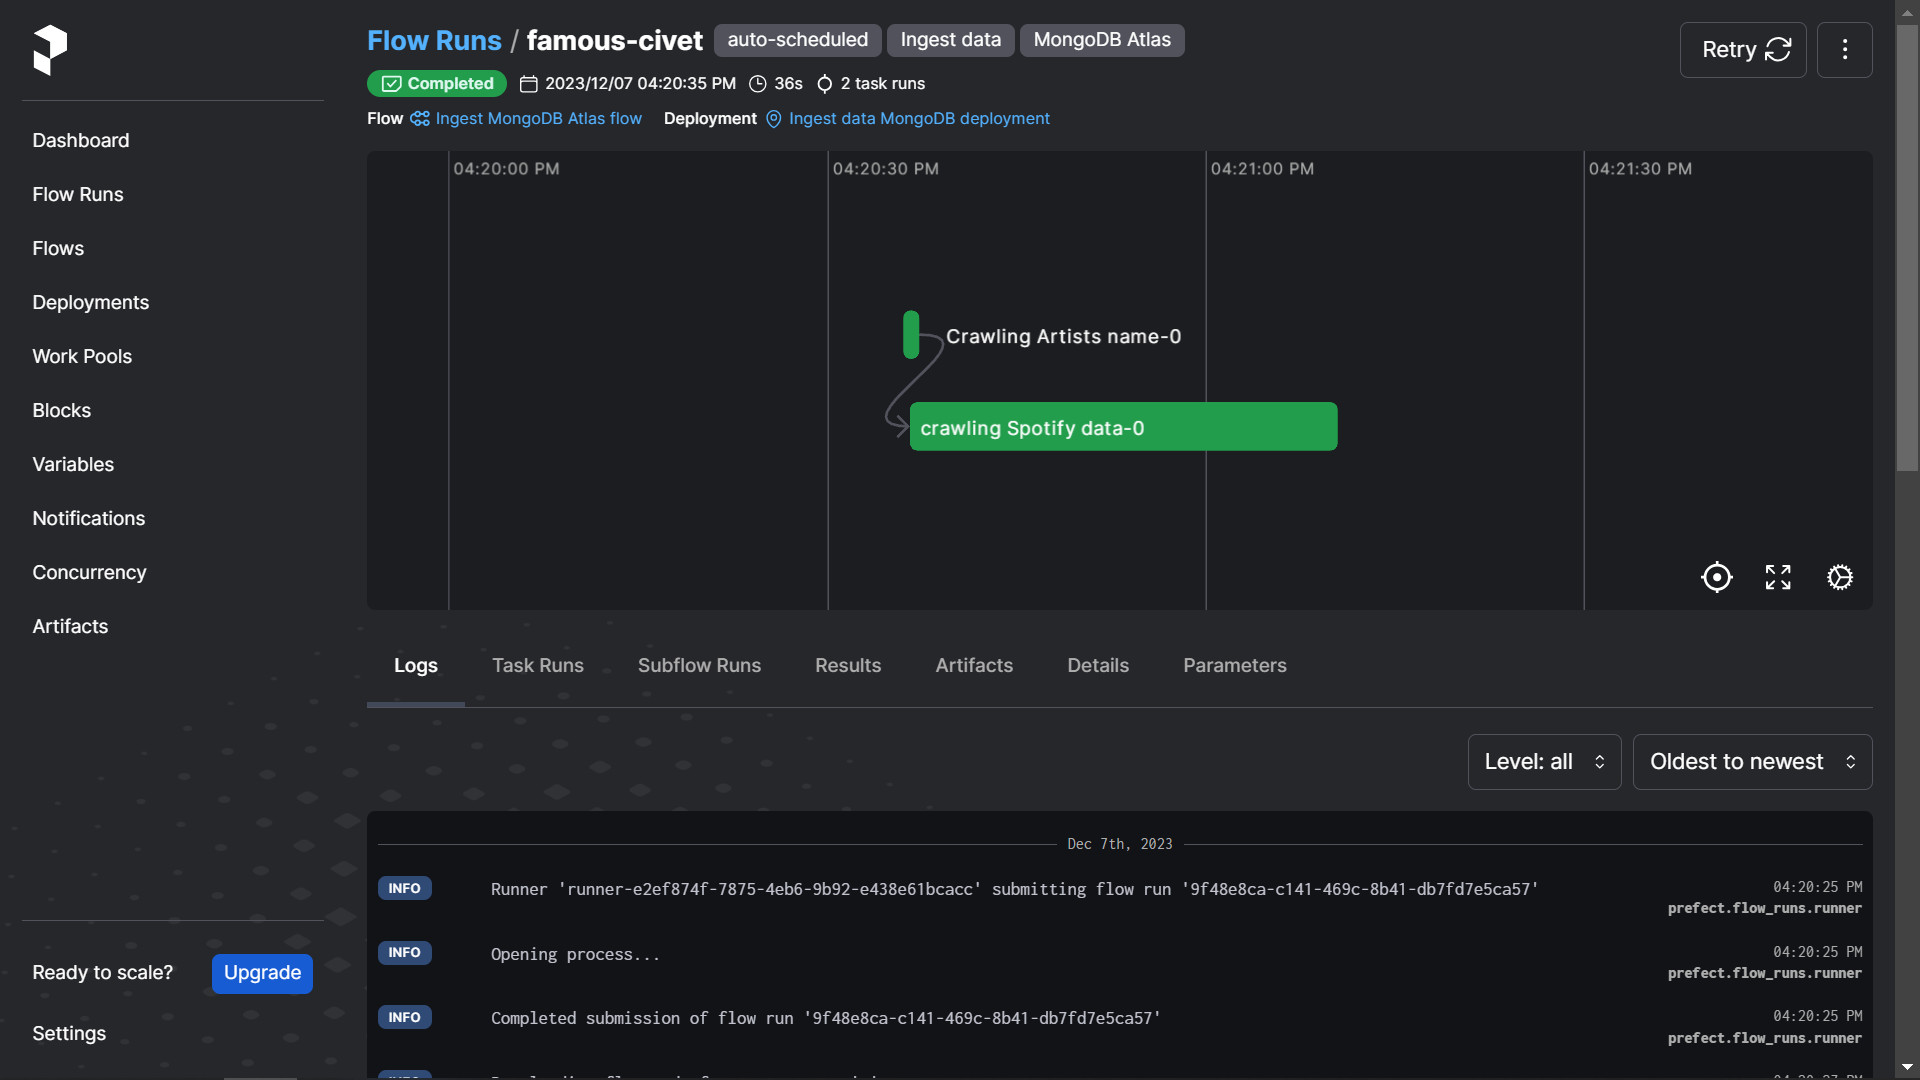Enter fullscreen for the run graph
1920x1080 pixels.
tap(1778, 577)
